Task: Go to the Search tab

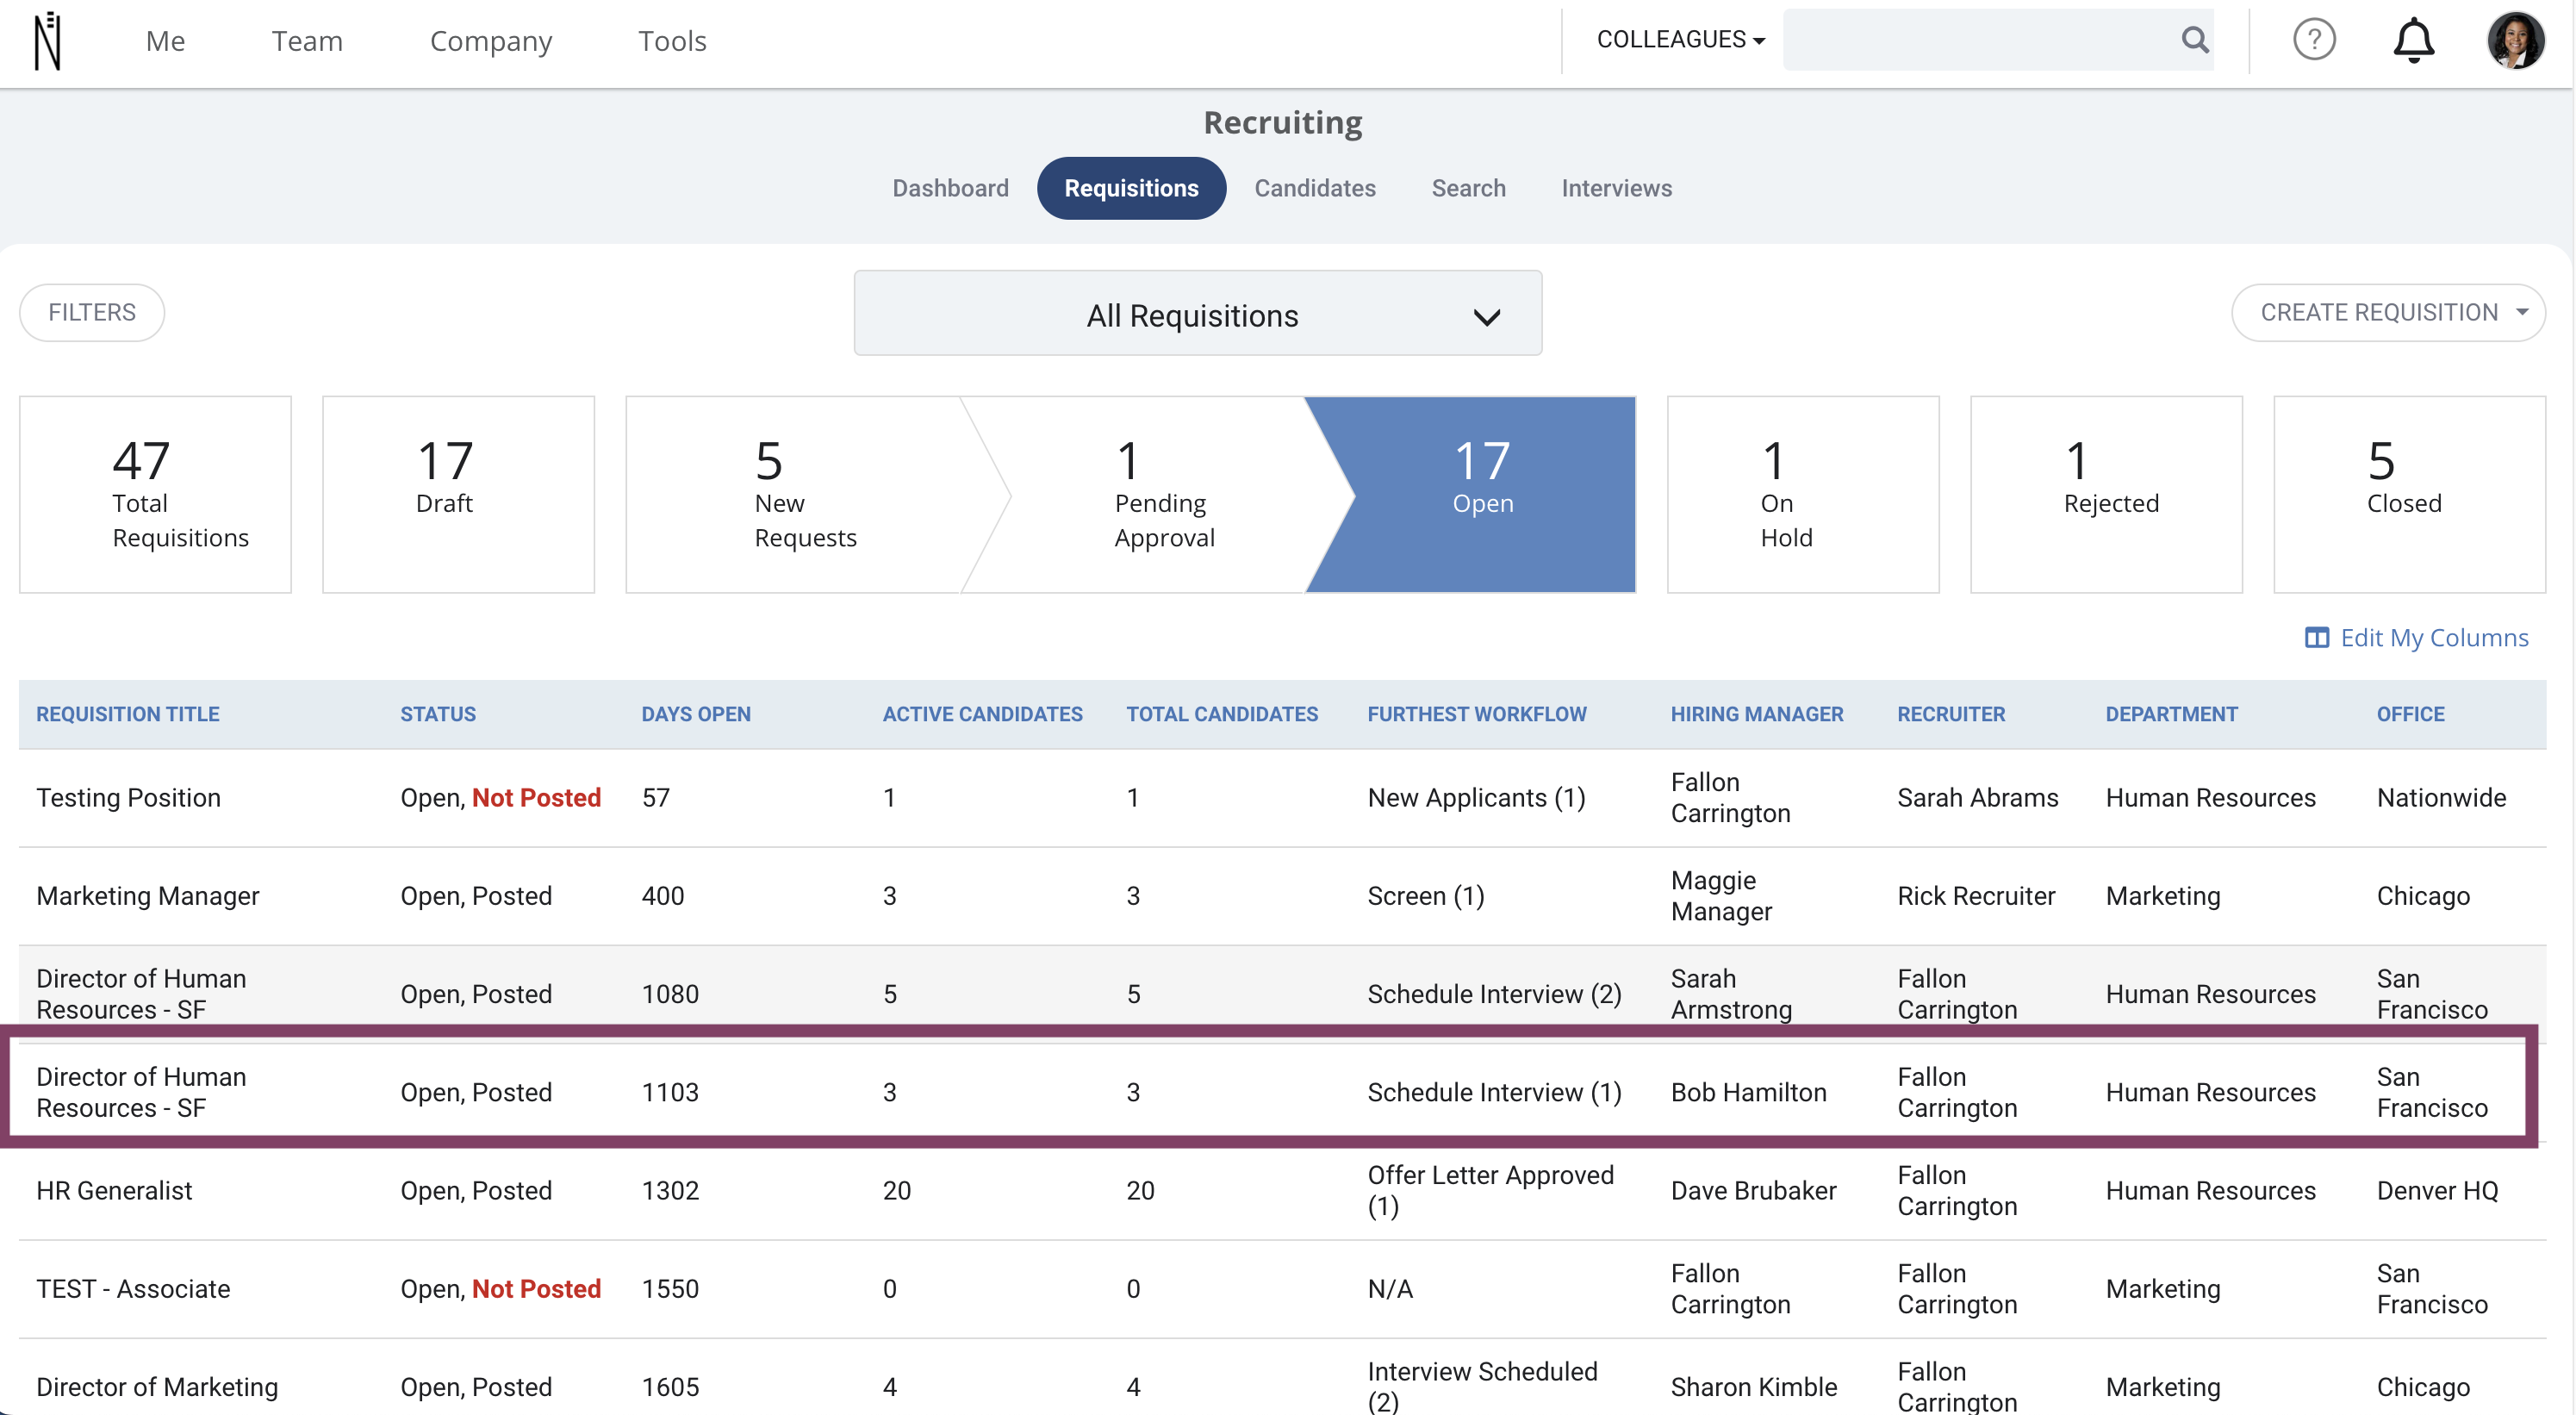Action: click(x=1468, y=188)
